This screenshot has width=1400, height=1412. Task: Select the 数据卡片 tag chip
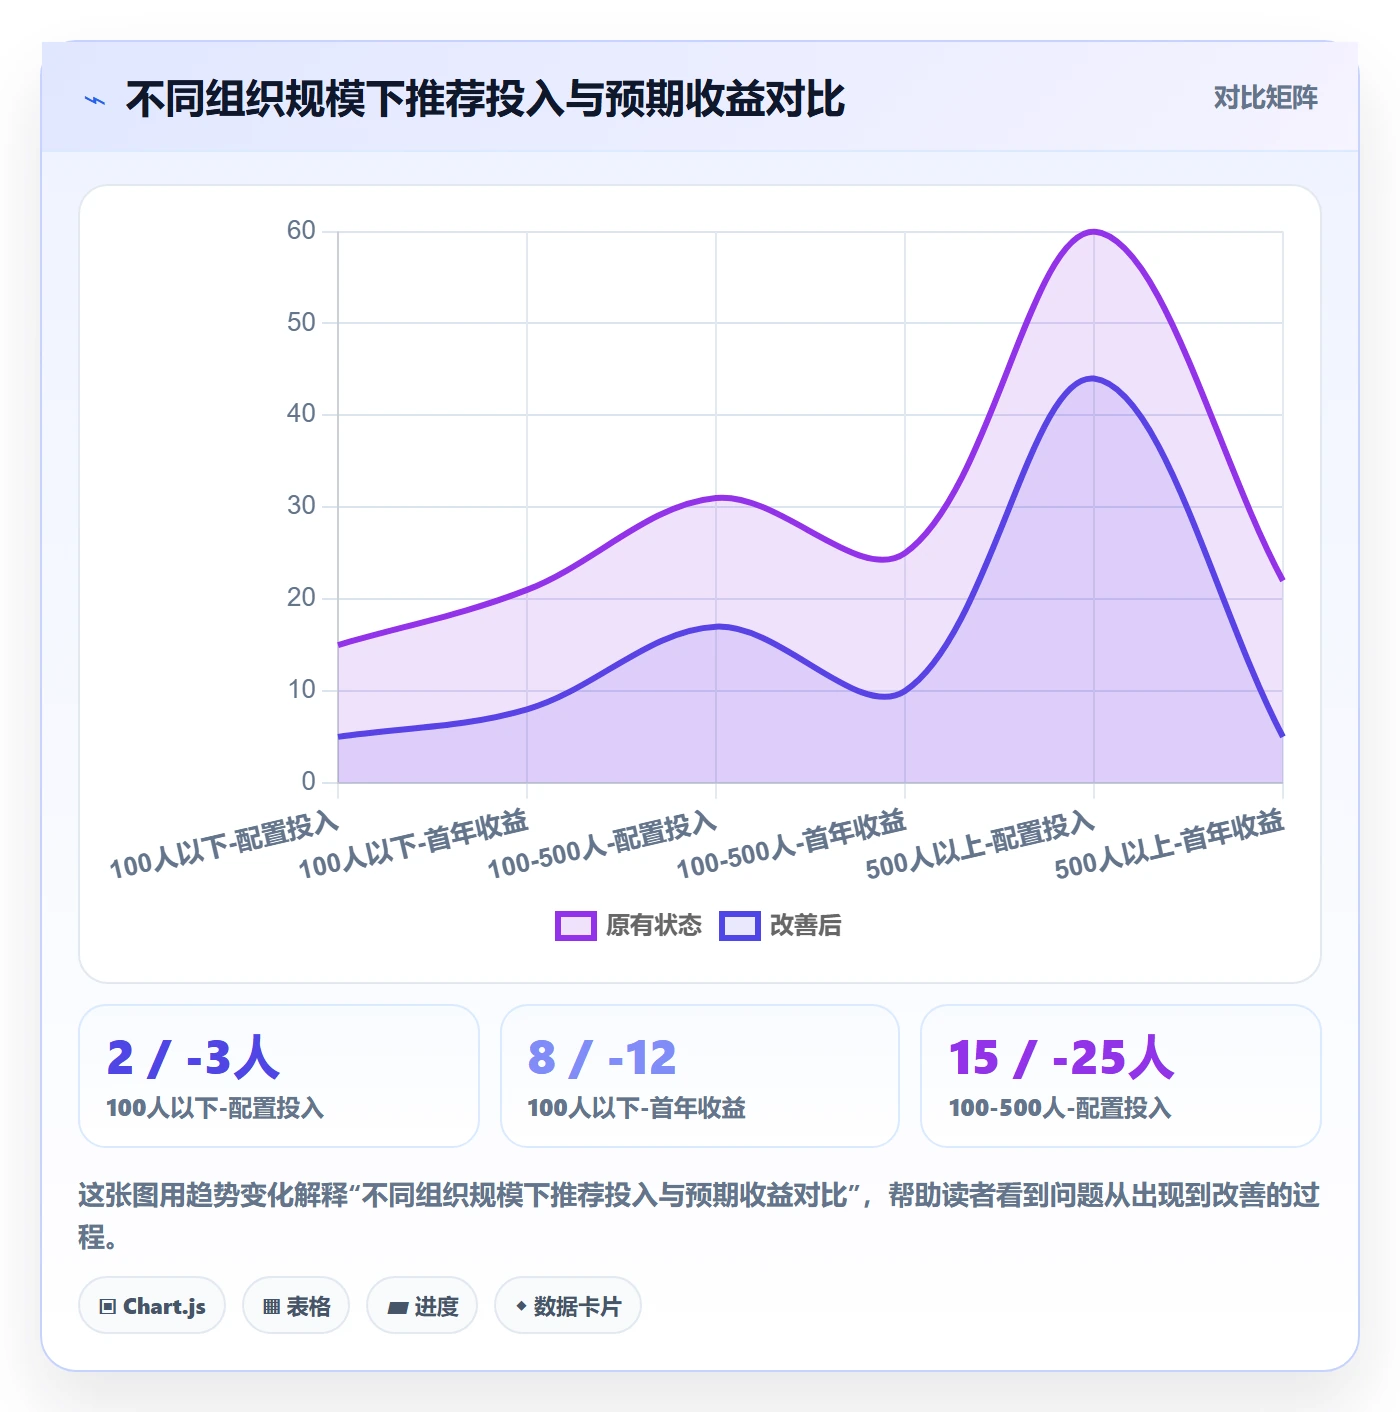568,1306
